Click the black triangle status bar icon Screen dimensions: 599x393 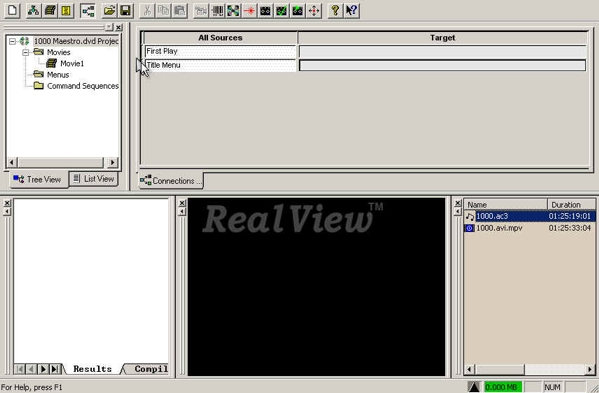tap(474, 387)
